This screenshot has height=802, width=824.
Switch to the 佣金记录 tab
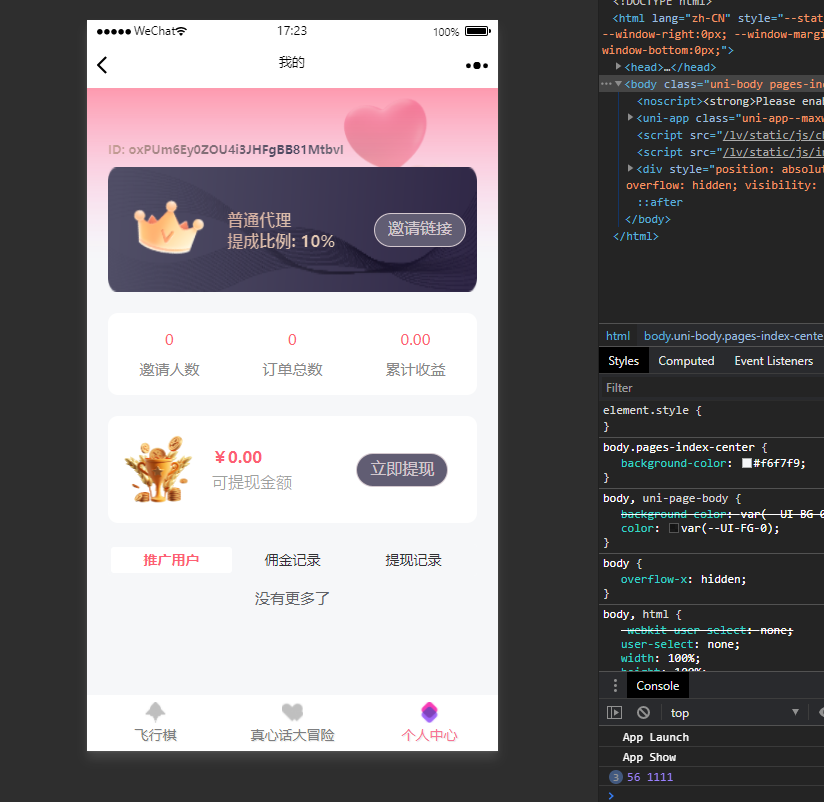click(x=291, y=559)
